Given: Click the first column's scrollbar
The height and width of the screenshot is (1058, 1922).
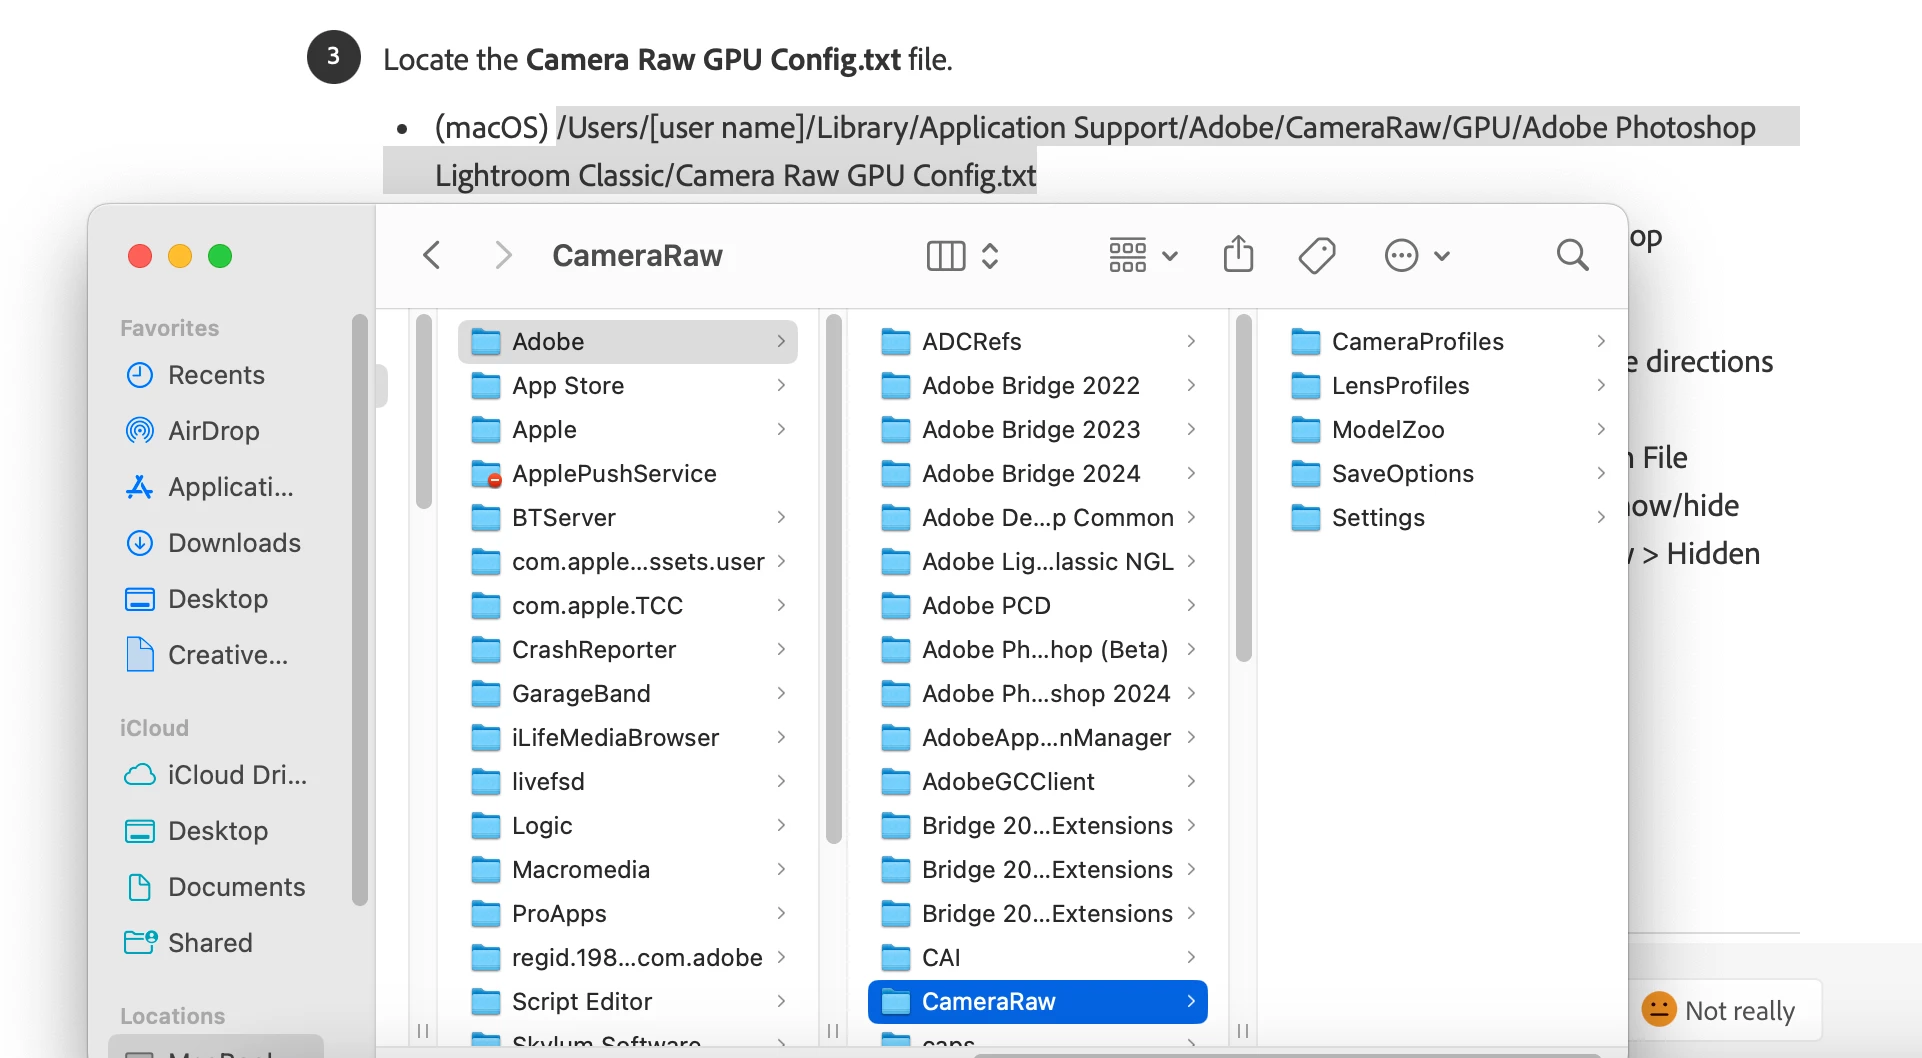Looking at the screenshot, I should point(424,412).
